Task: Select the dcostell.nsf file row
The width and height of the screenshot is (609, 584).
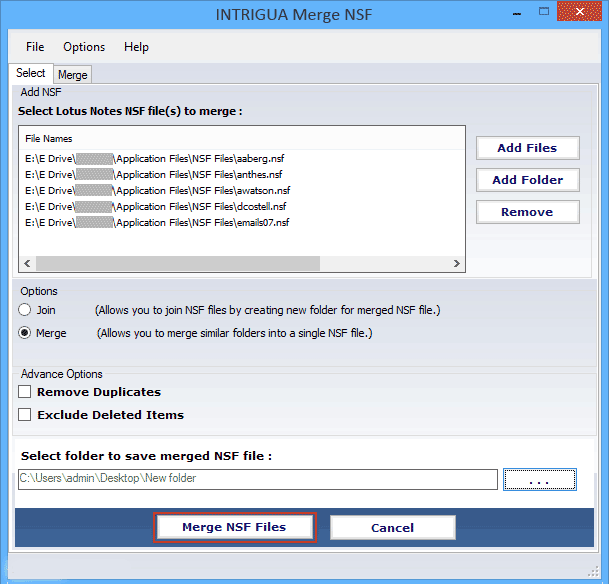Action: click(x=155, y=206)
